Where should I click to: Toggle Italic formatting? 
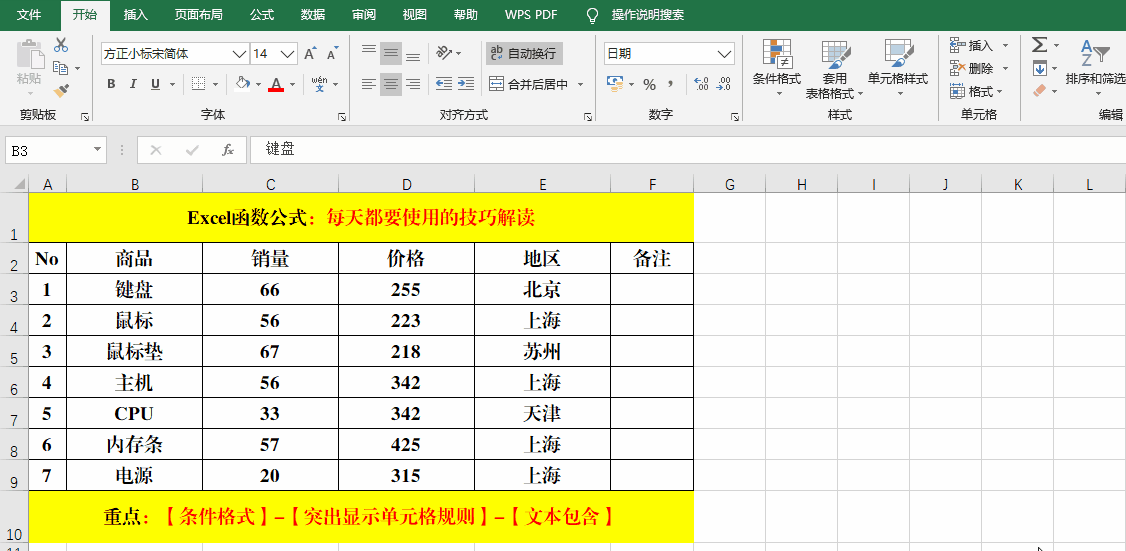[x=133, y=84]
